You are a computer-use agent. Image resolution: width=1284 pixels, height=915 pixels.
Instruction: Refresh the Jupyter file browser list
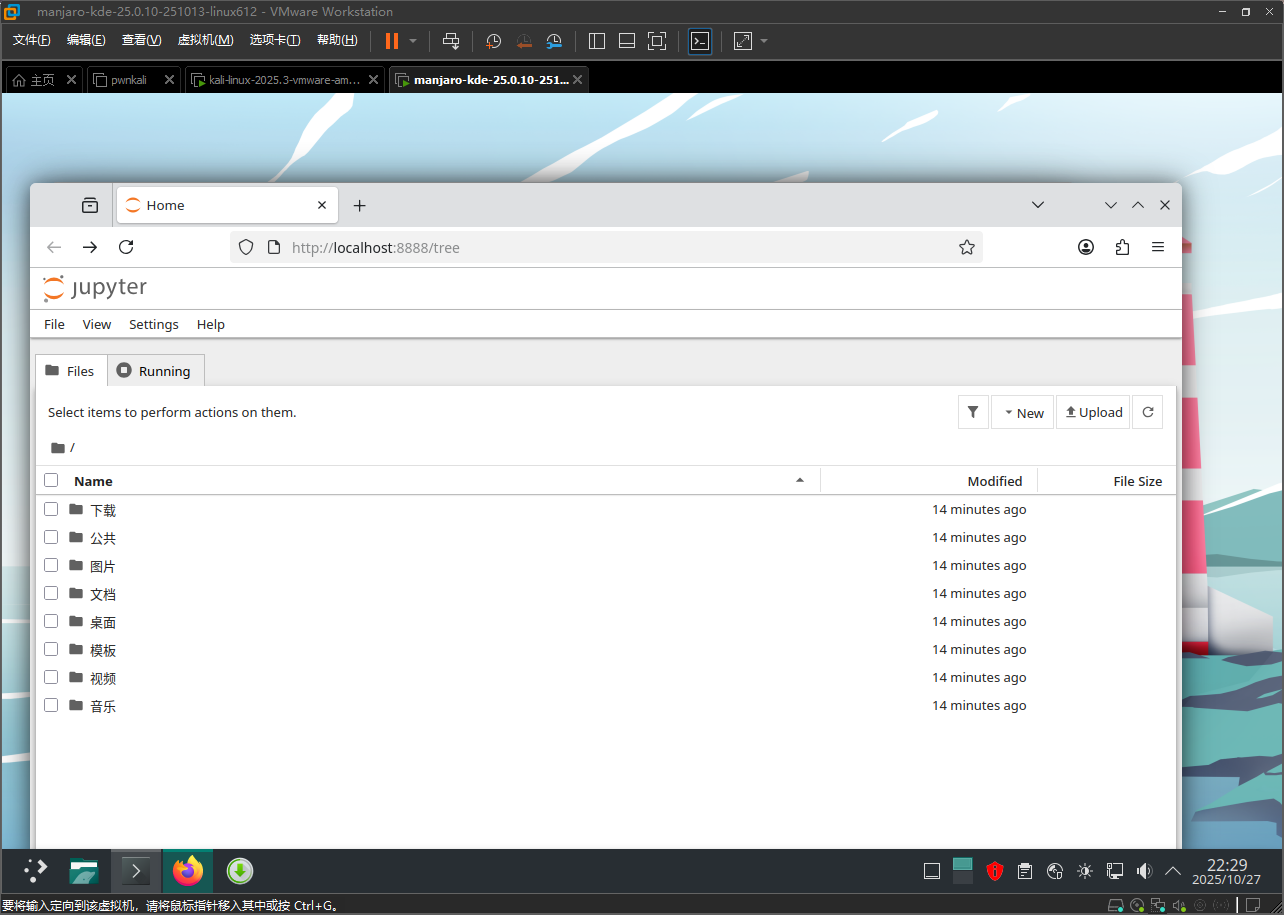click(1148, 412)
